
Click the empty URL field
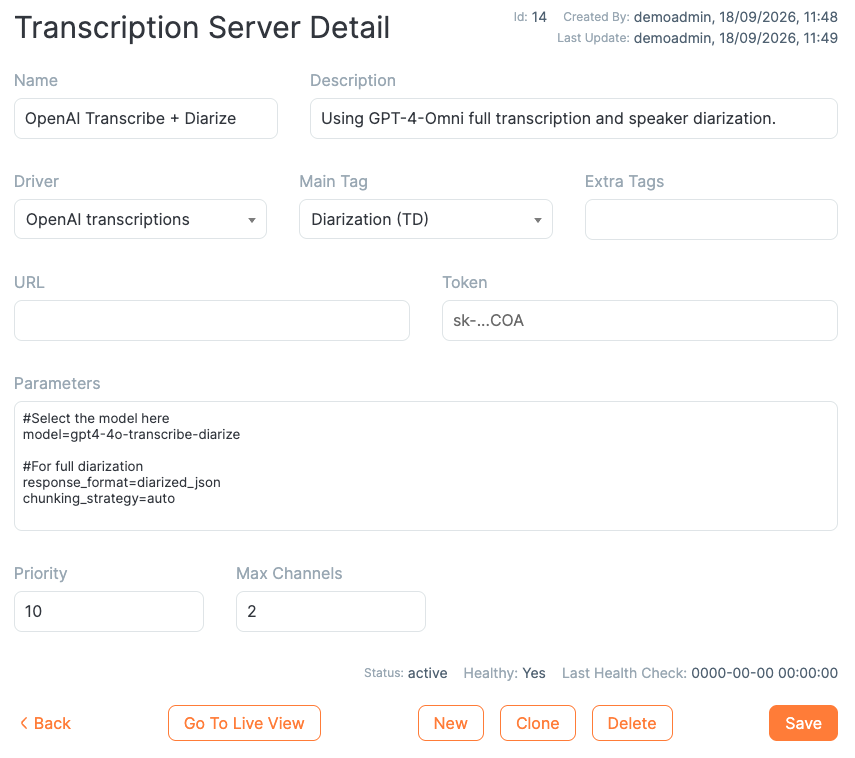pyautogui.click(x=212, y=321)
